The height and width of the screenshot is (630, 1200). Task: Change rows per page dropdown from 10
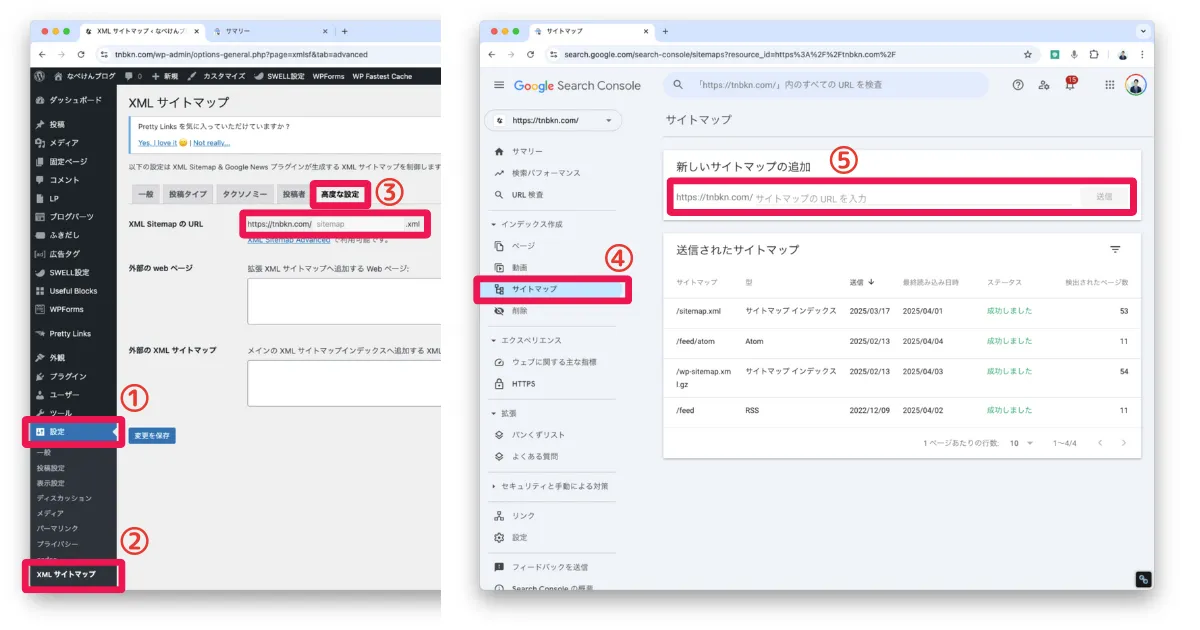(1021, 442)
